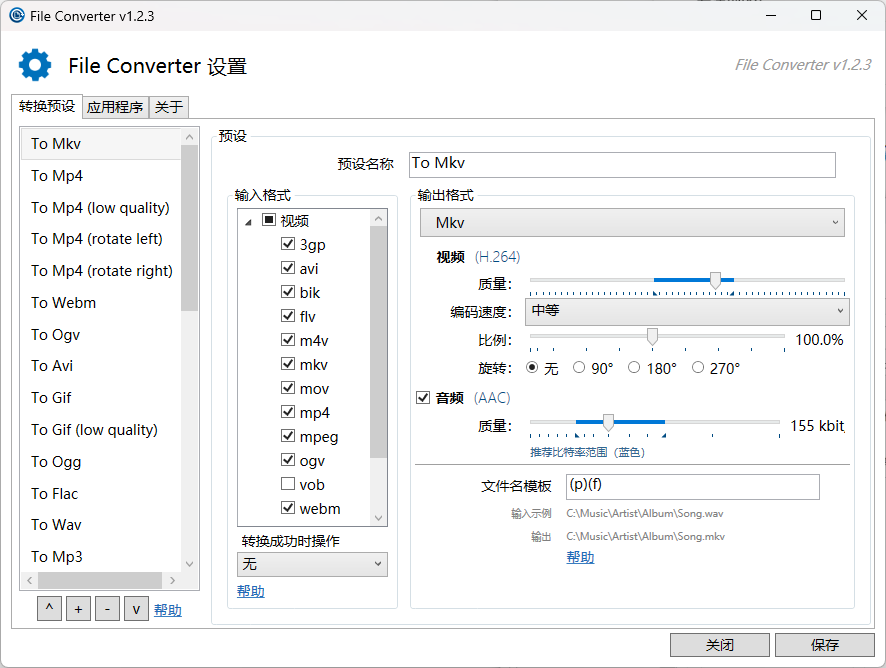Click preset list scroll left arrow

(x=30, y=580)
